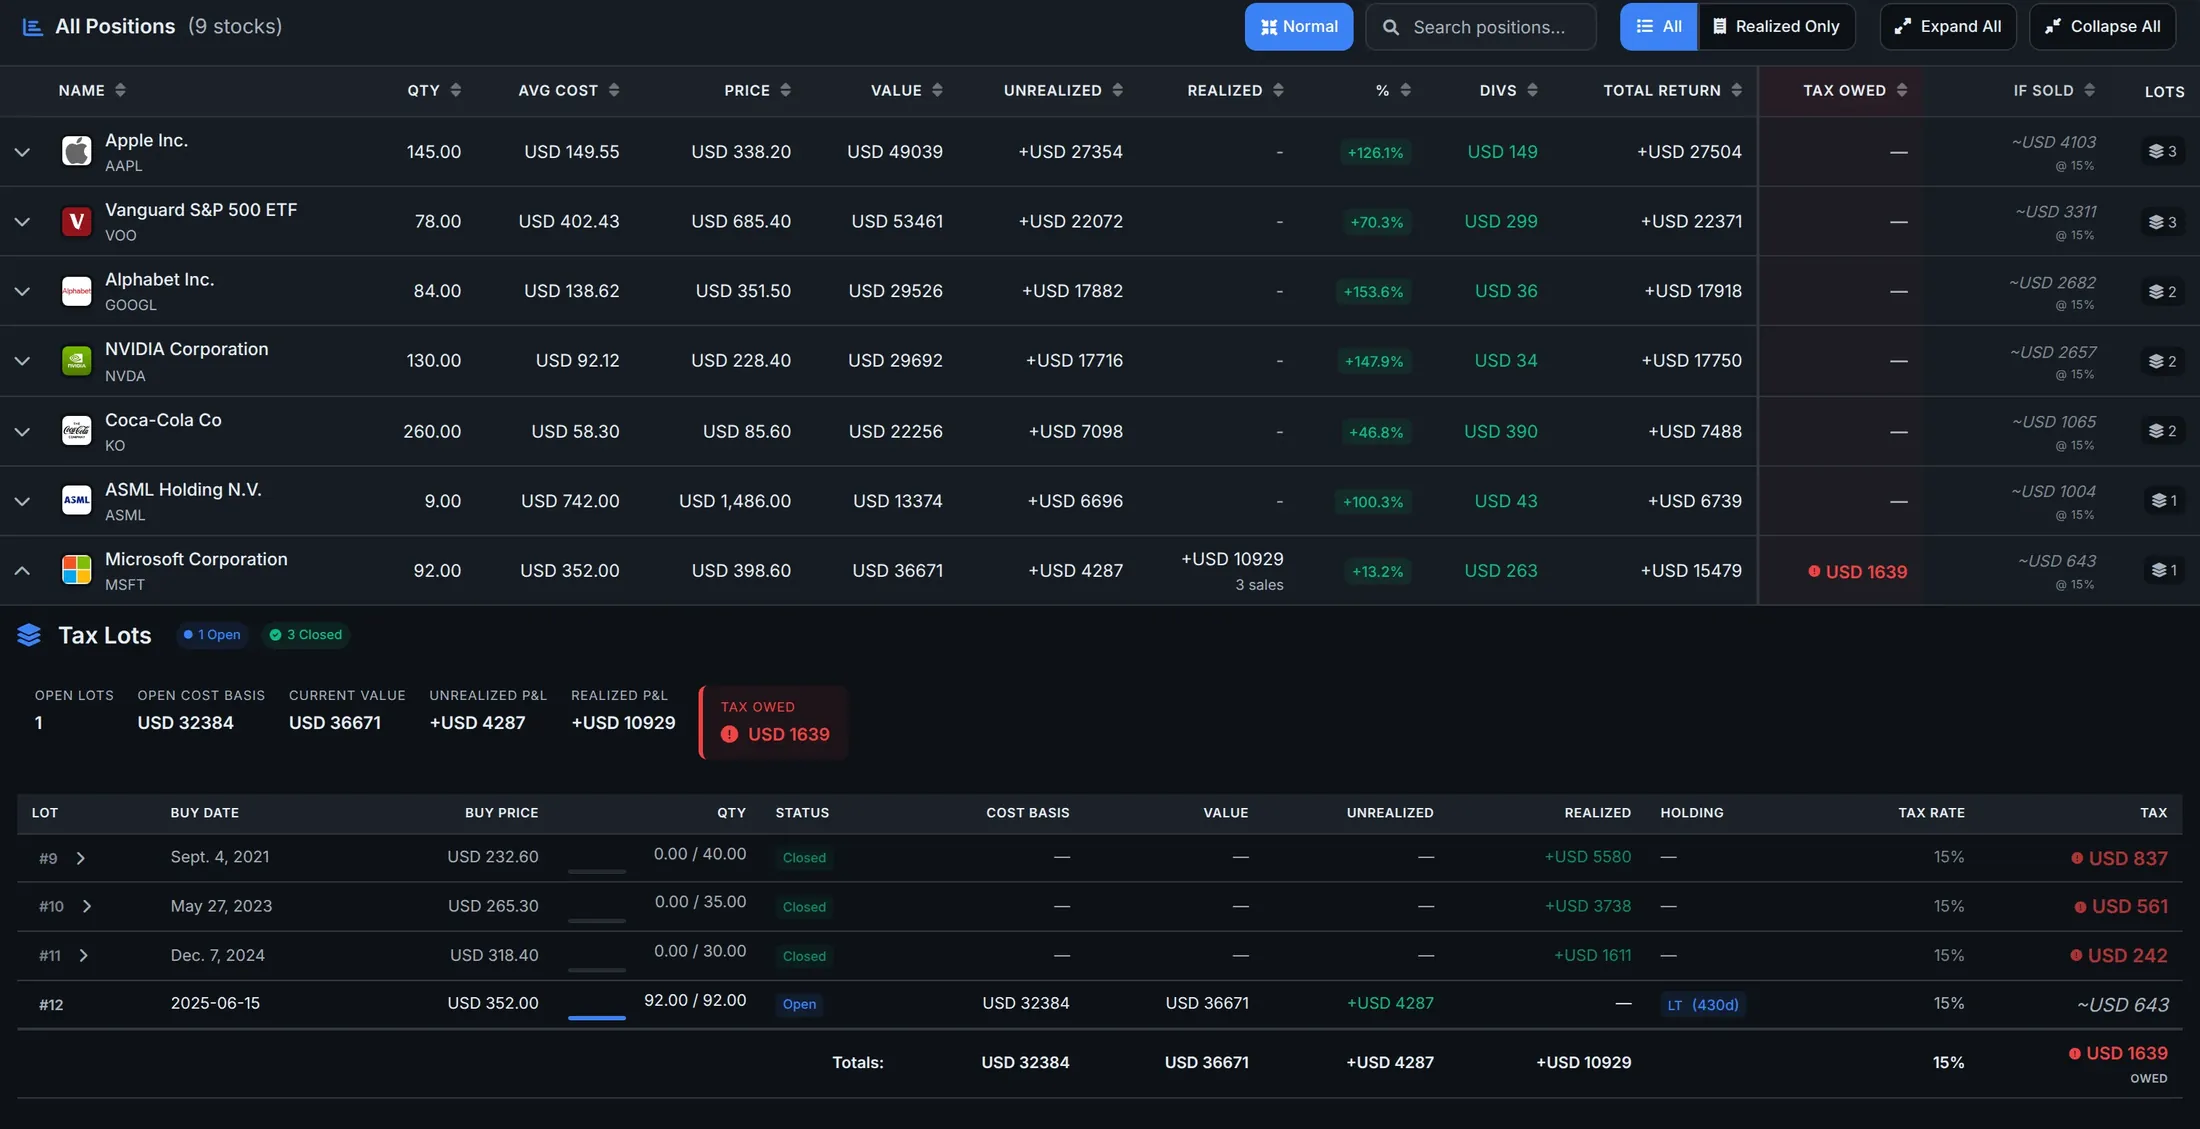The height and width of the screenshot is (1129, 2200).
Task: Expand the ASML Holding row
Action: click(22, 501)
